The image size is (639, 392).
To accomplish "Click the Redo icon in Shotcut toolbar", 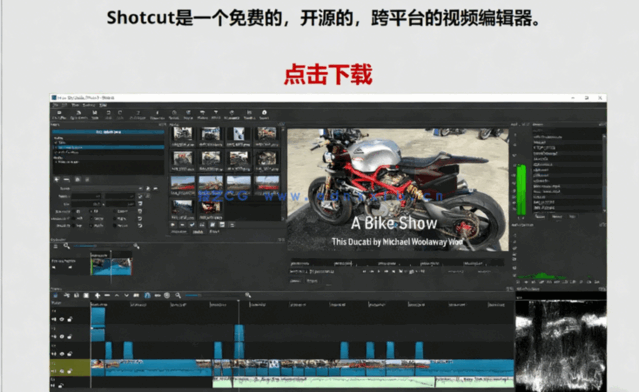I will [120, 115].
